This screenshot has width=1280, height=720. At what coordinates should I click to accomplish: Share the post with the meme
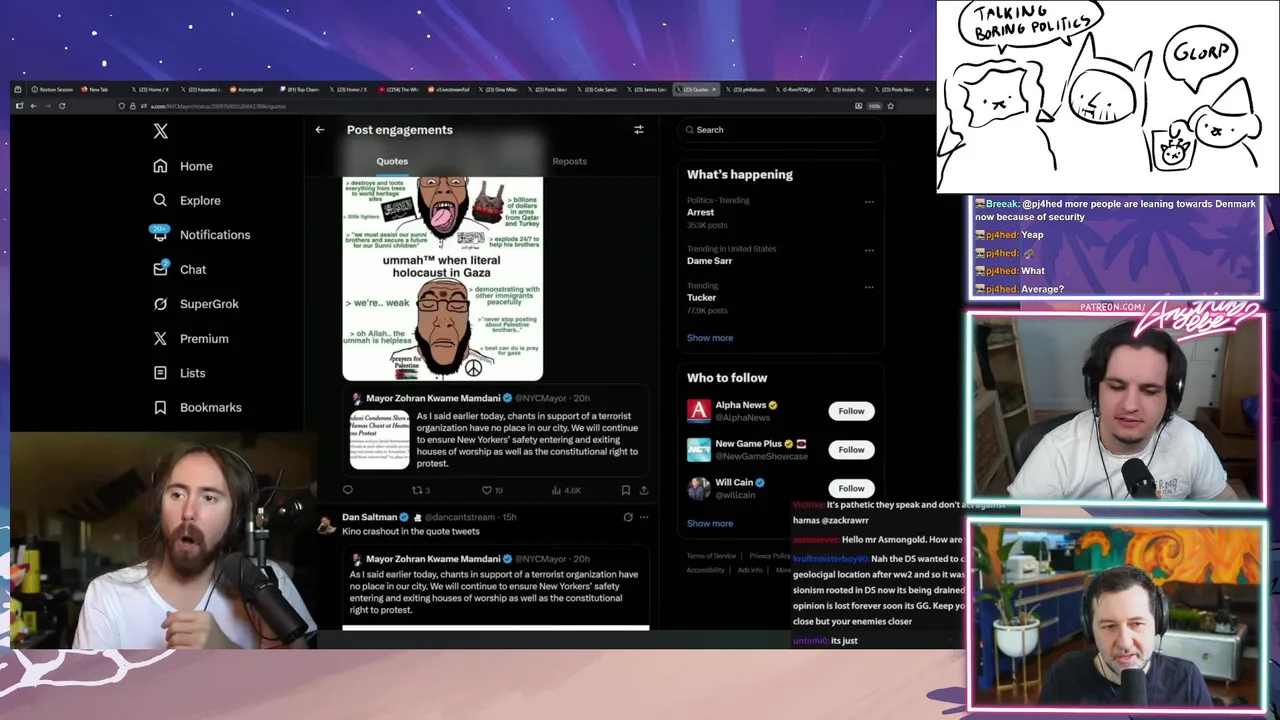coord(644,490)
